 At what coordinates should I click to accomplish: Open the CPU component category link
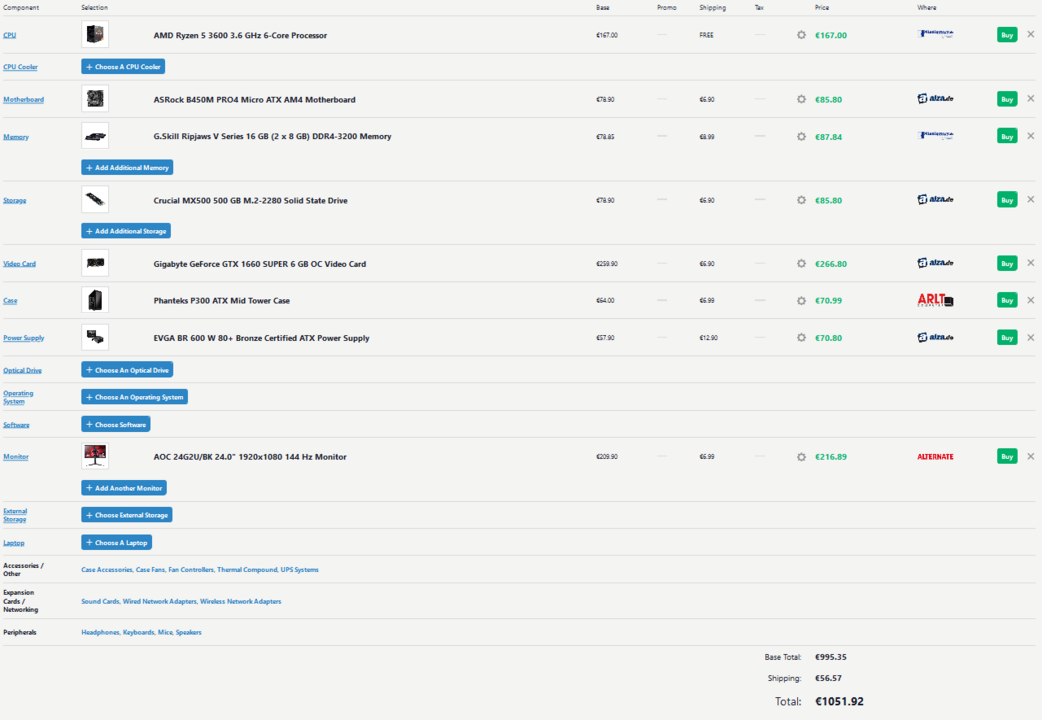pos(9,35)
